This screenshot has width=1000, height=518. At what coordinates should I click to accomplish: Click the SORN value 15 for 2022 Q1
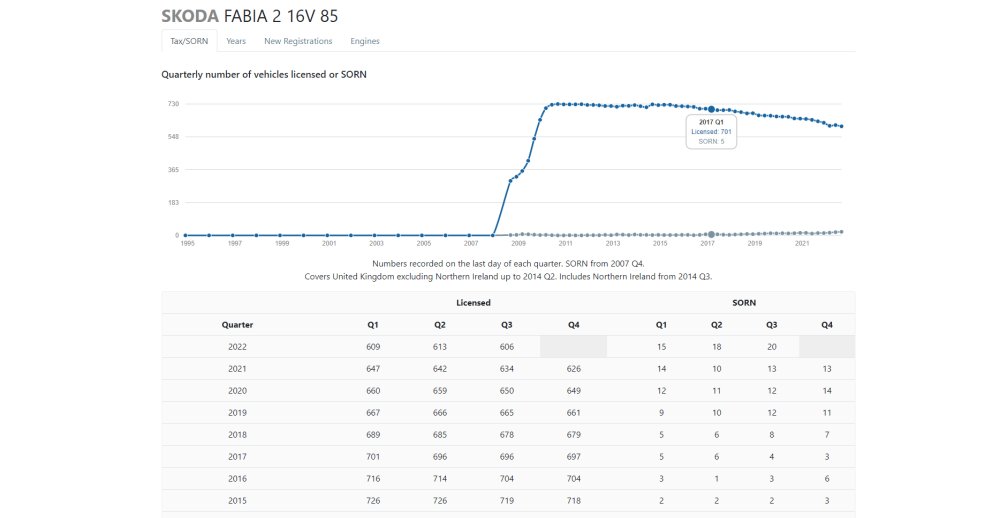tap(661, 347)
